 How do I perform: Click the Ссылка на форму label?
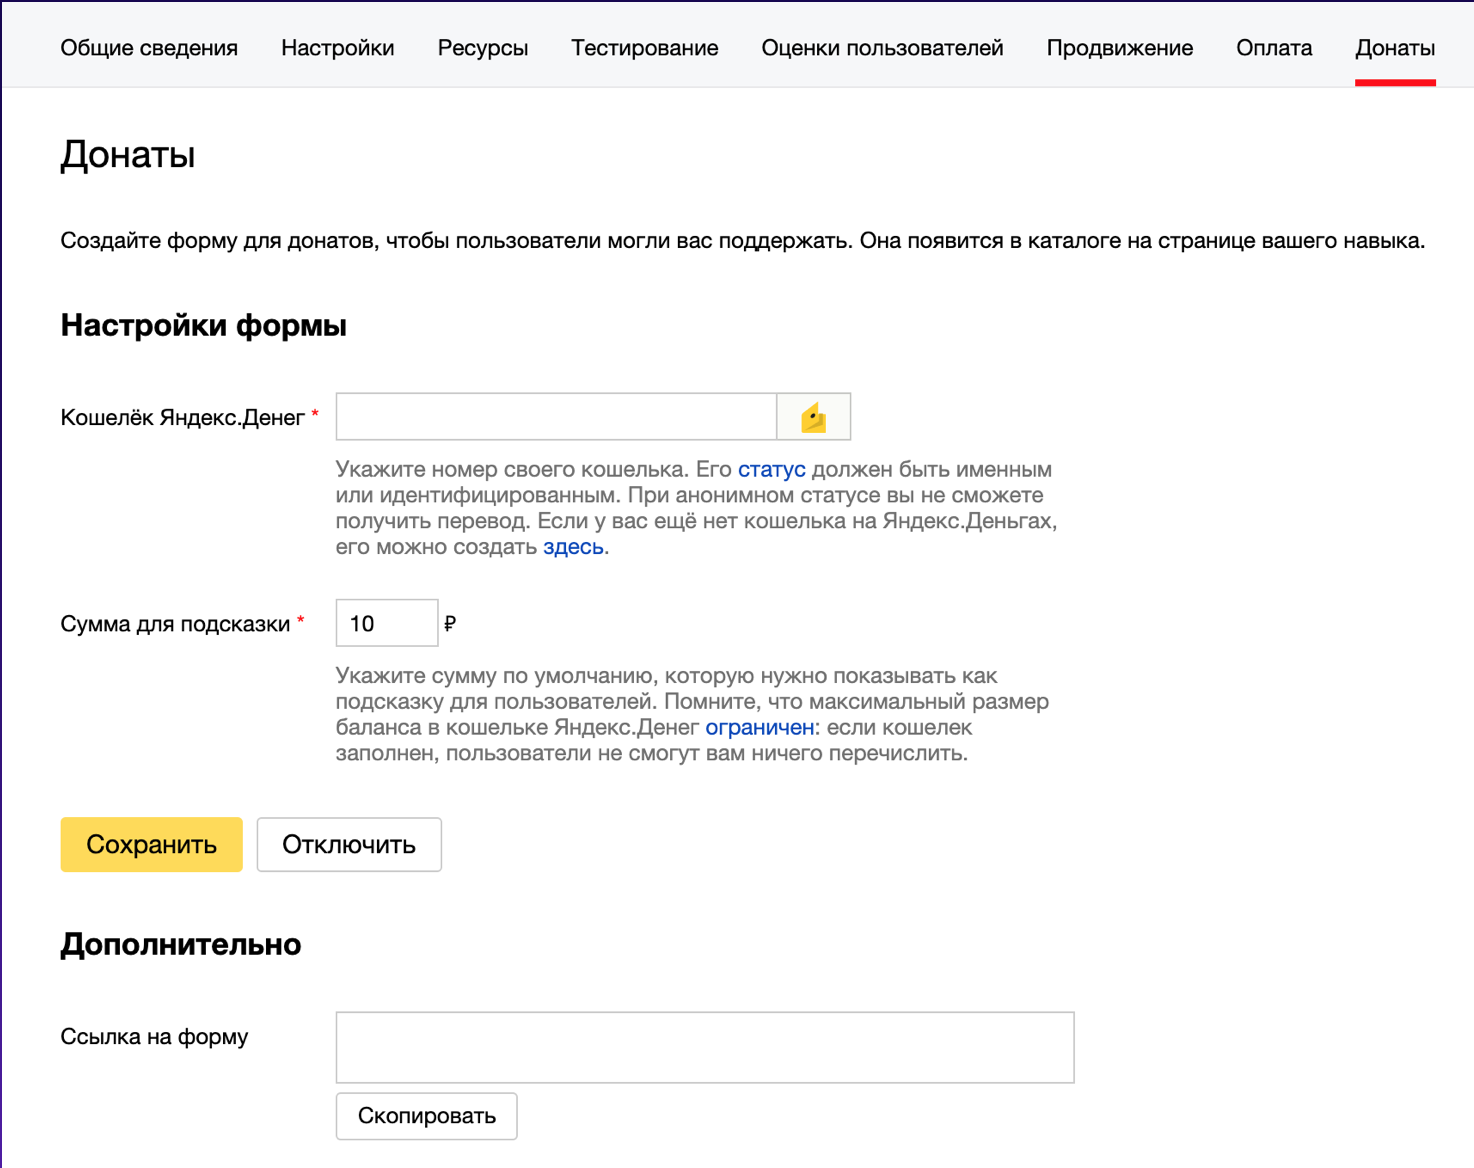(x=154, y=1037)
